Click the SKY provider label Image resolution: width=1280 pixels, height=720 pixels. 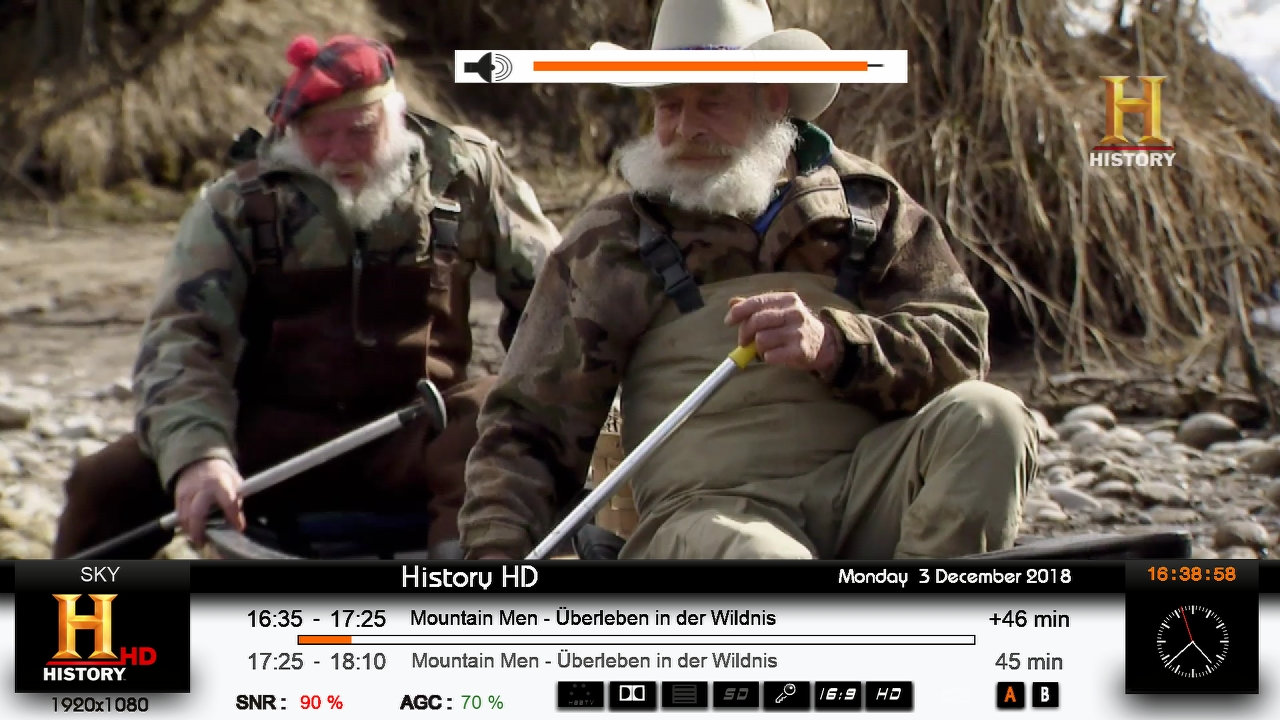point(99,575)
